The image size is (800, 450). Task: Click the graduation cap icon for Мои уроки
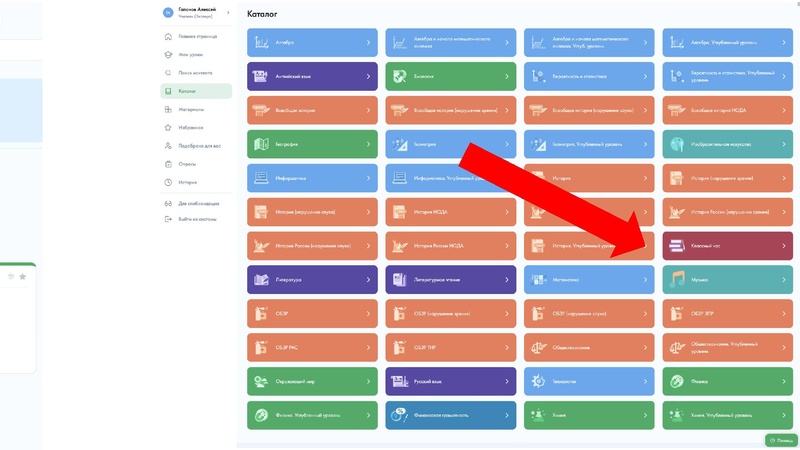(x=167, y=54)
